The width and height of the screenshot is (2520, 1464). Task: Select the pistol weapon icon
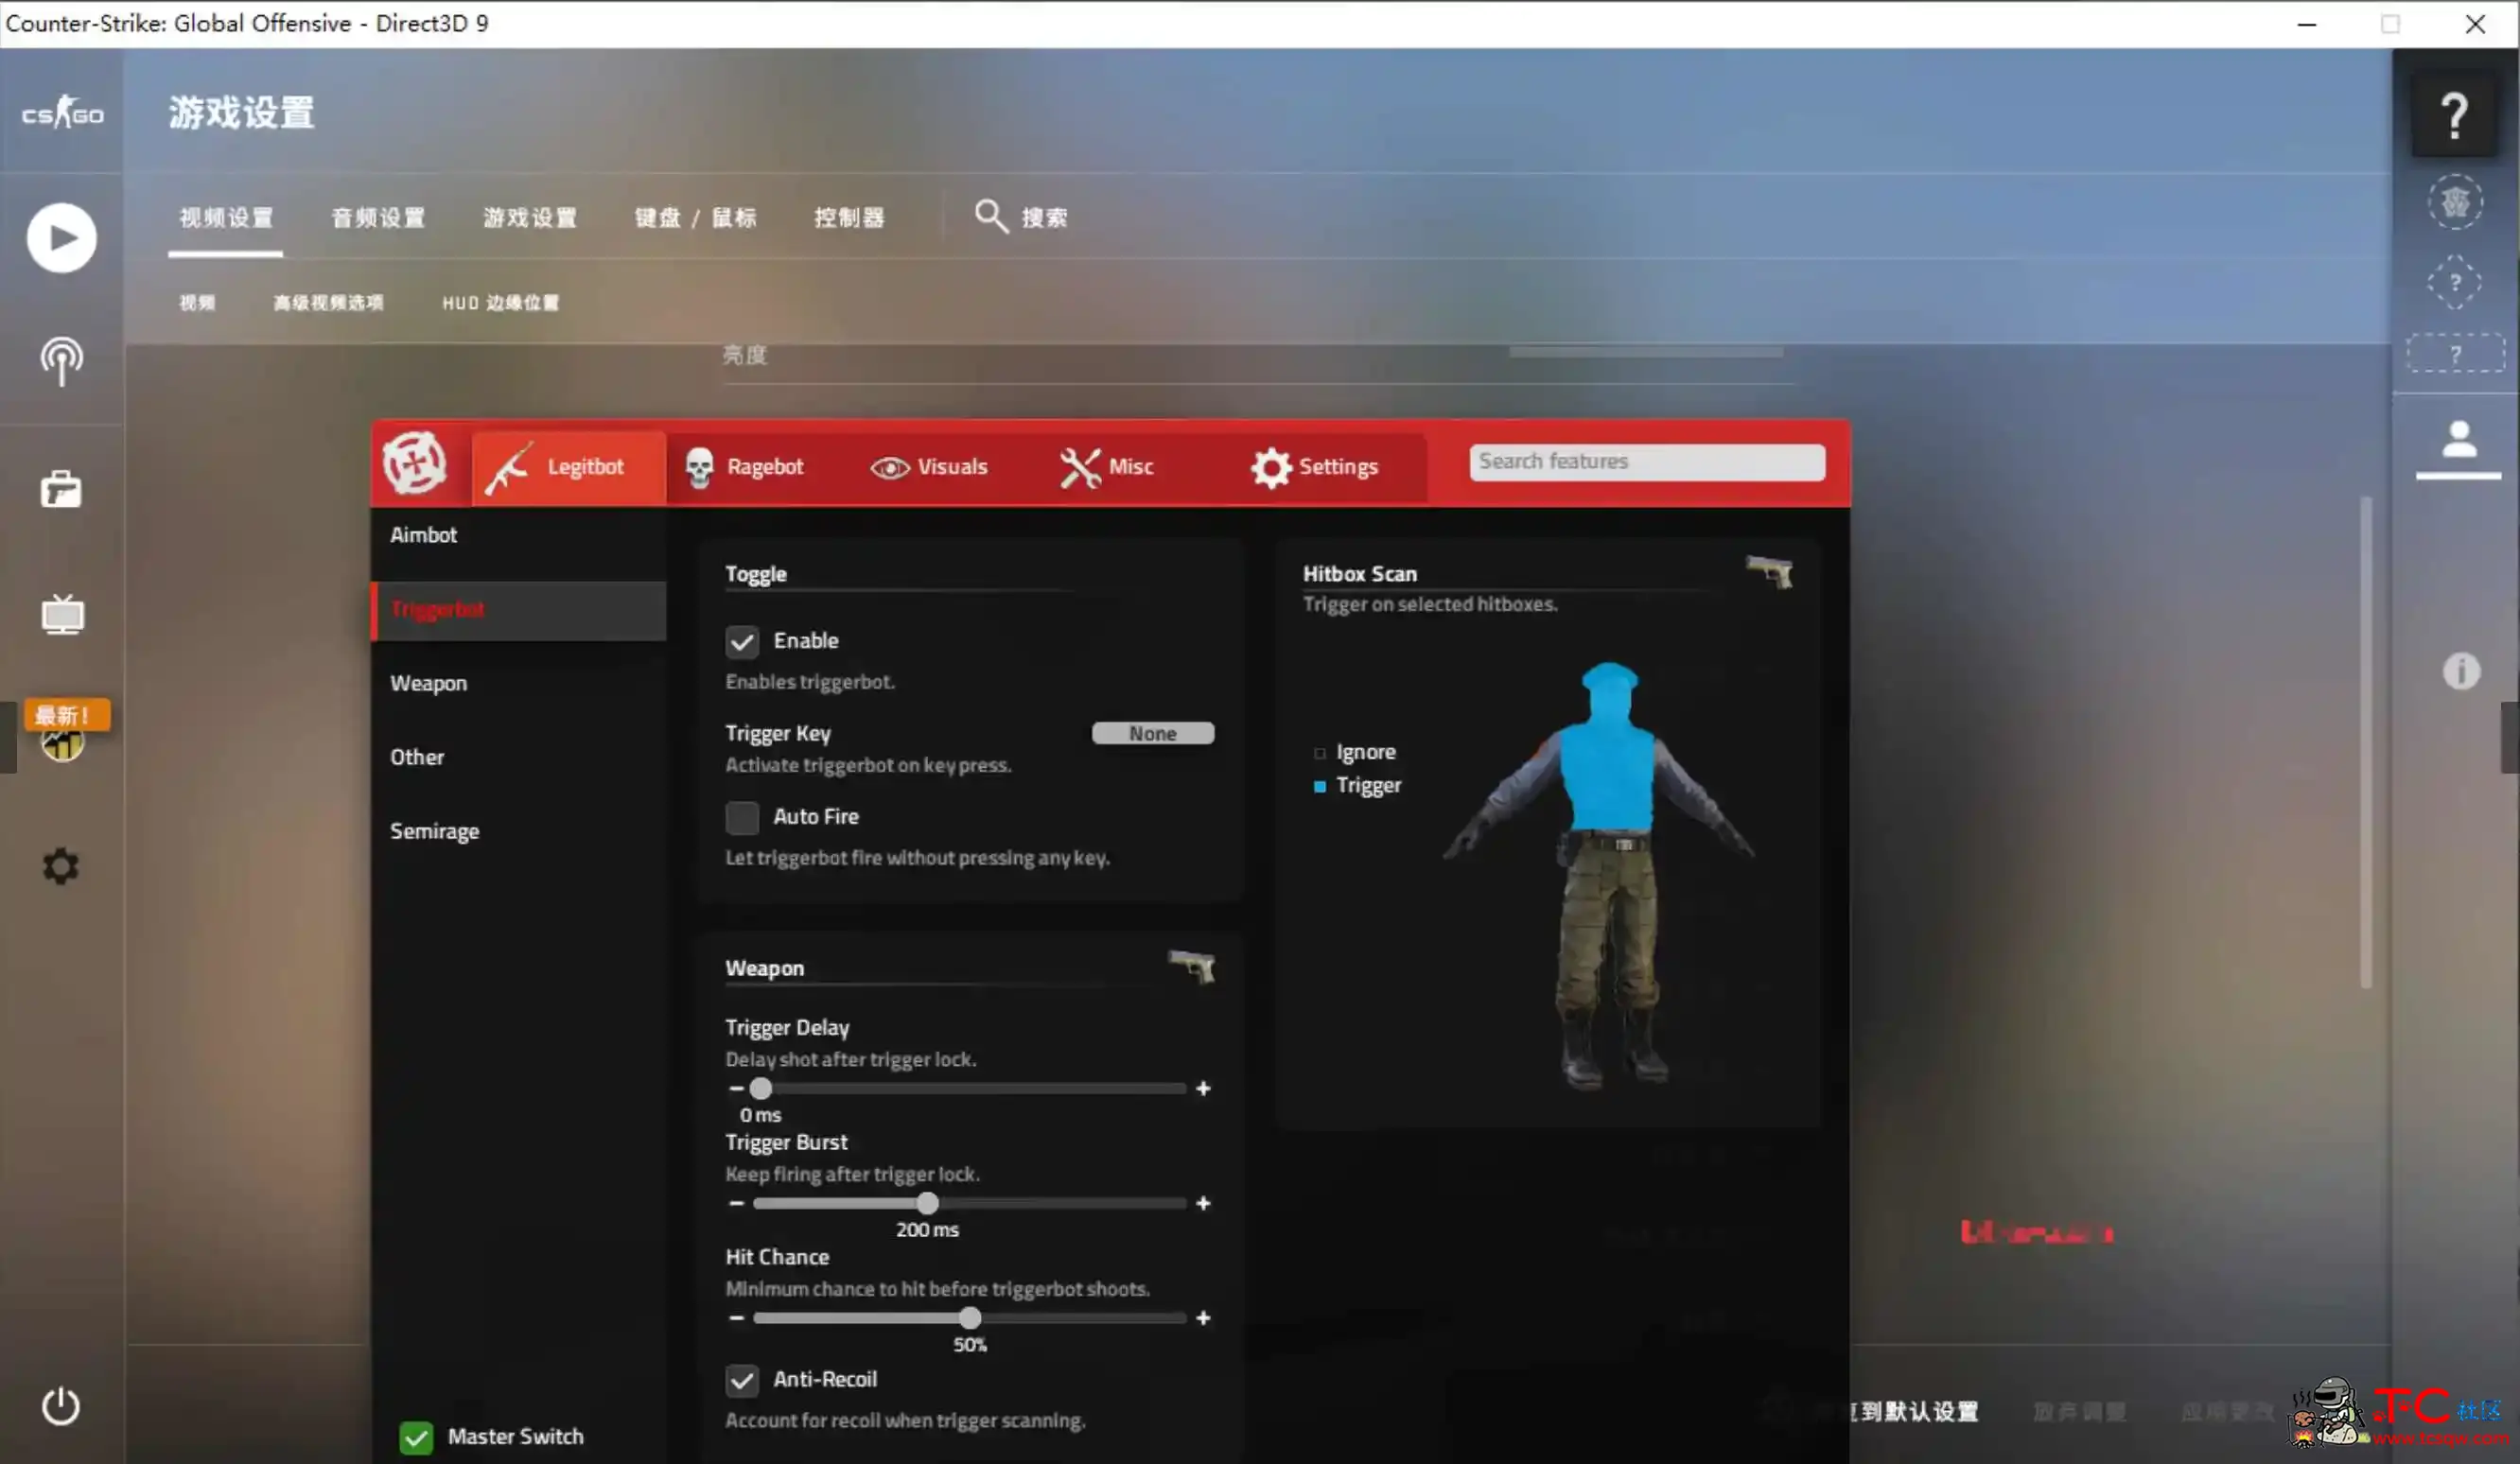1190,966
